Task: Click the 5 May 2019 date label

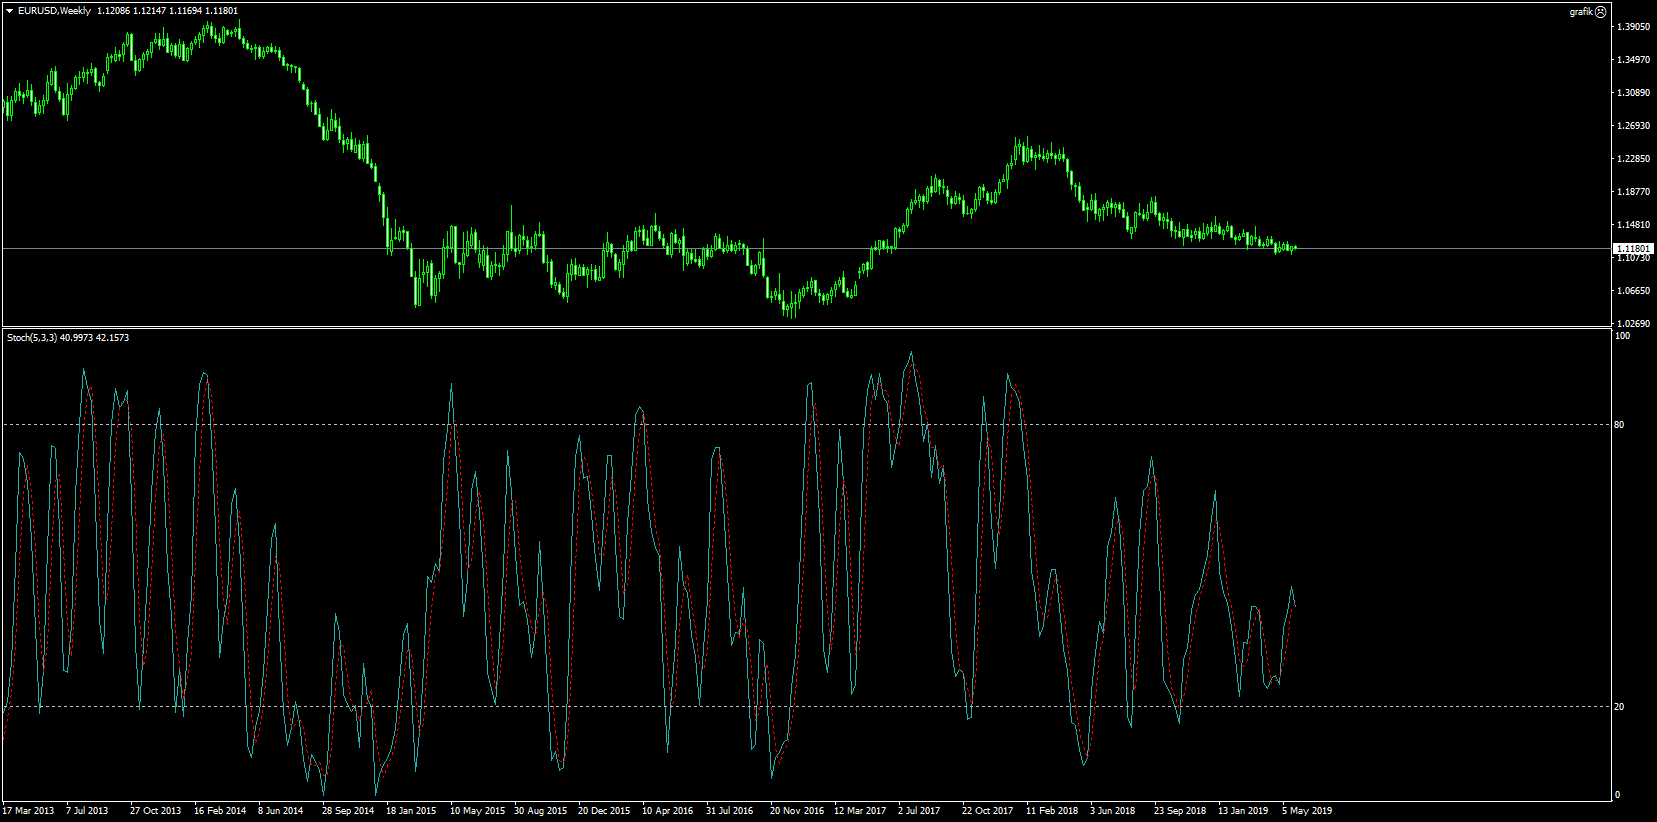Action: click(1307, 811)
